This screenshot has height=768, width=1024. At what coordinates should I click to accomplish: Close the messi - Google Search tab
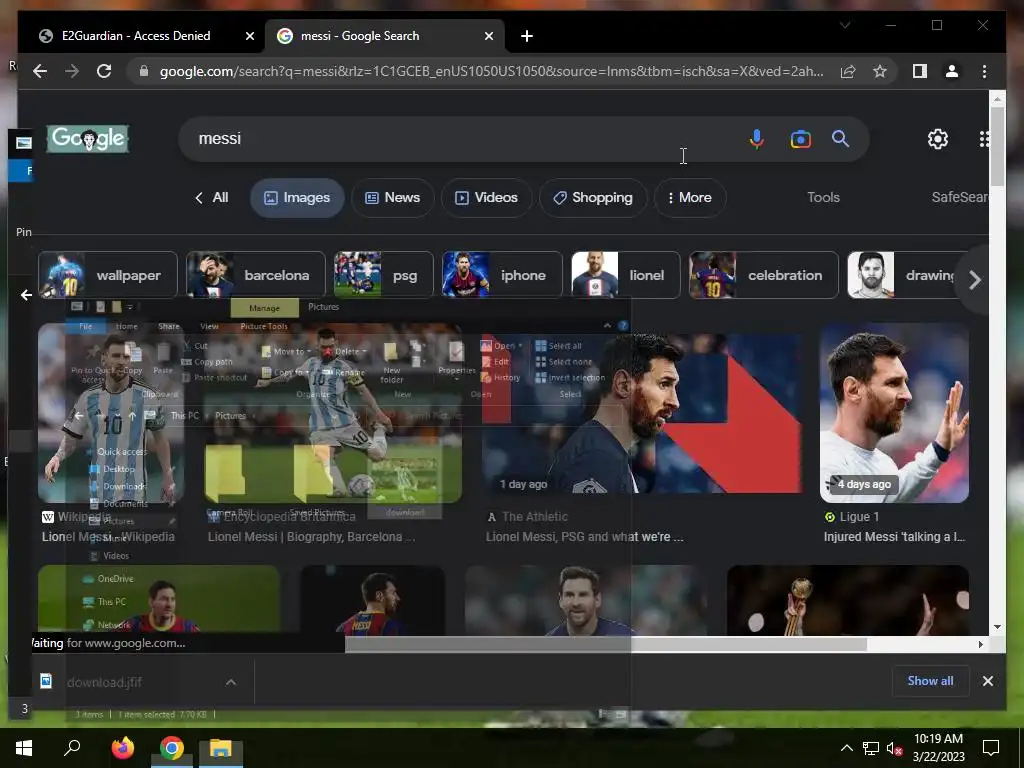(488, 36)
